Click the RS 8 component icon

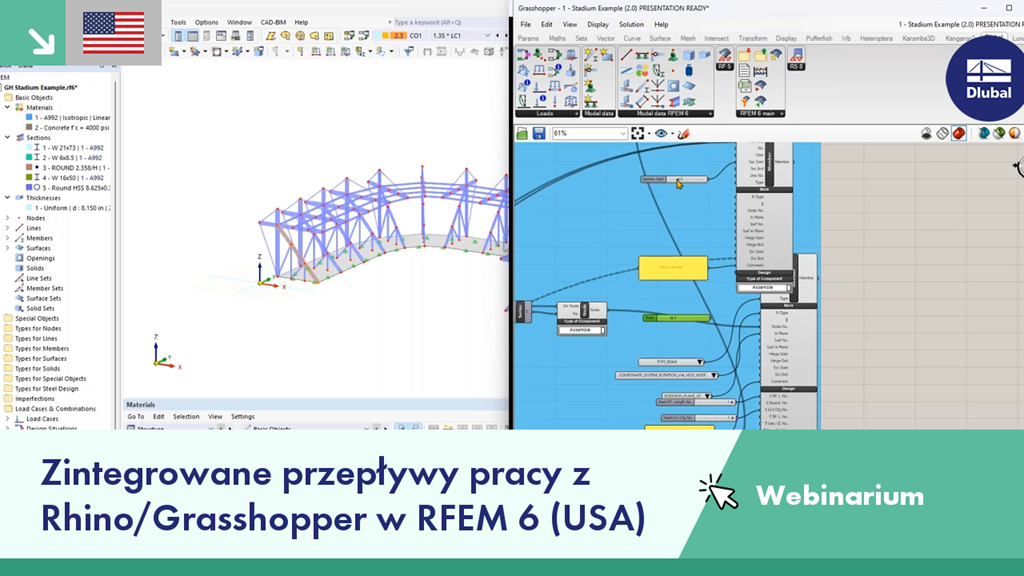[x=795, y=58]
